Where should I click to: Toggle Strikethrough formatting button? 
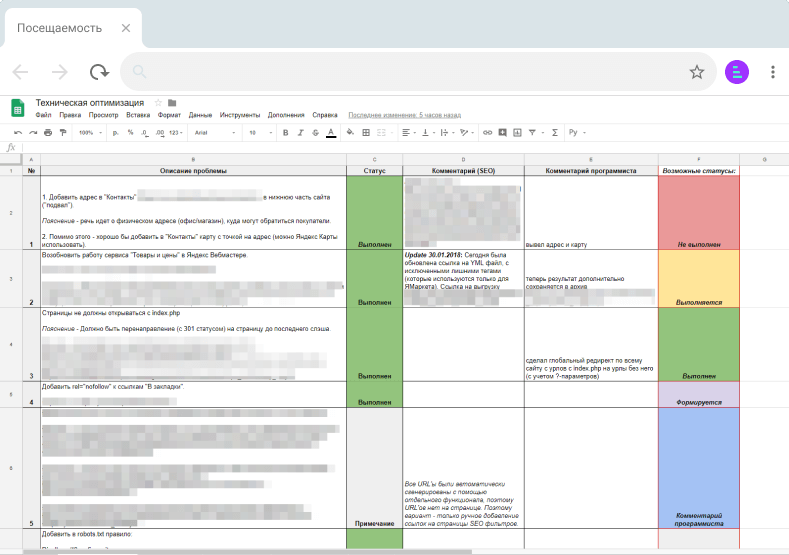[x=315, y=133]
